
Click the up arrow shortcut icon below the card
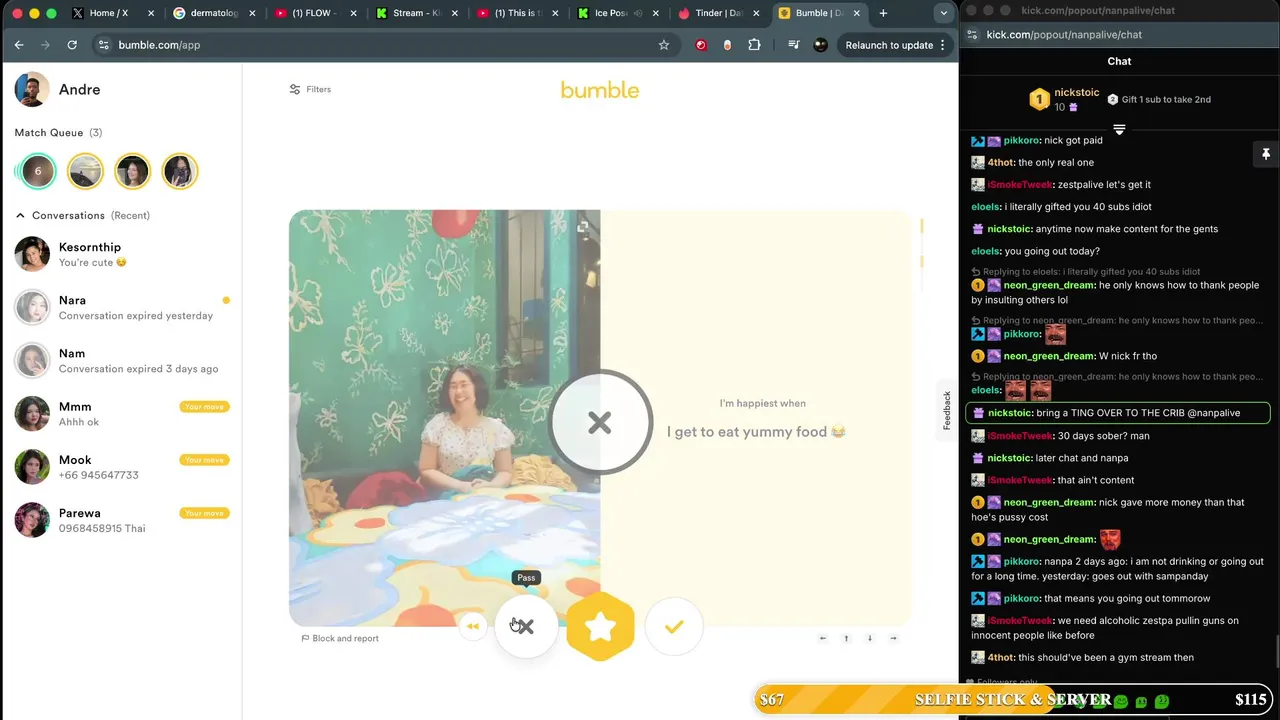coord(846,638)
